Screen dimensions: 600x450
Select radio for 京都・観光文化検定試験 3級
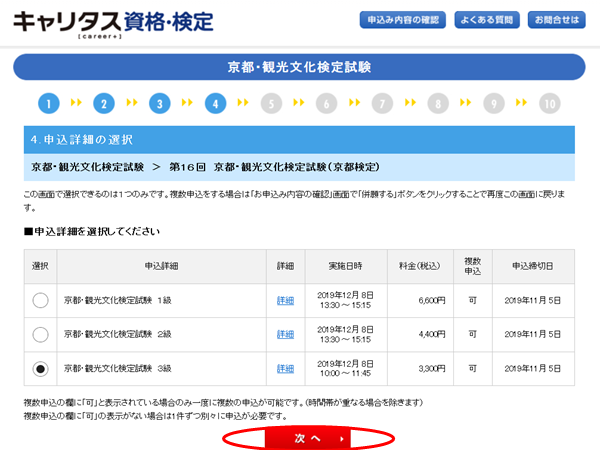click(x=40, y=368)
